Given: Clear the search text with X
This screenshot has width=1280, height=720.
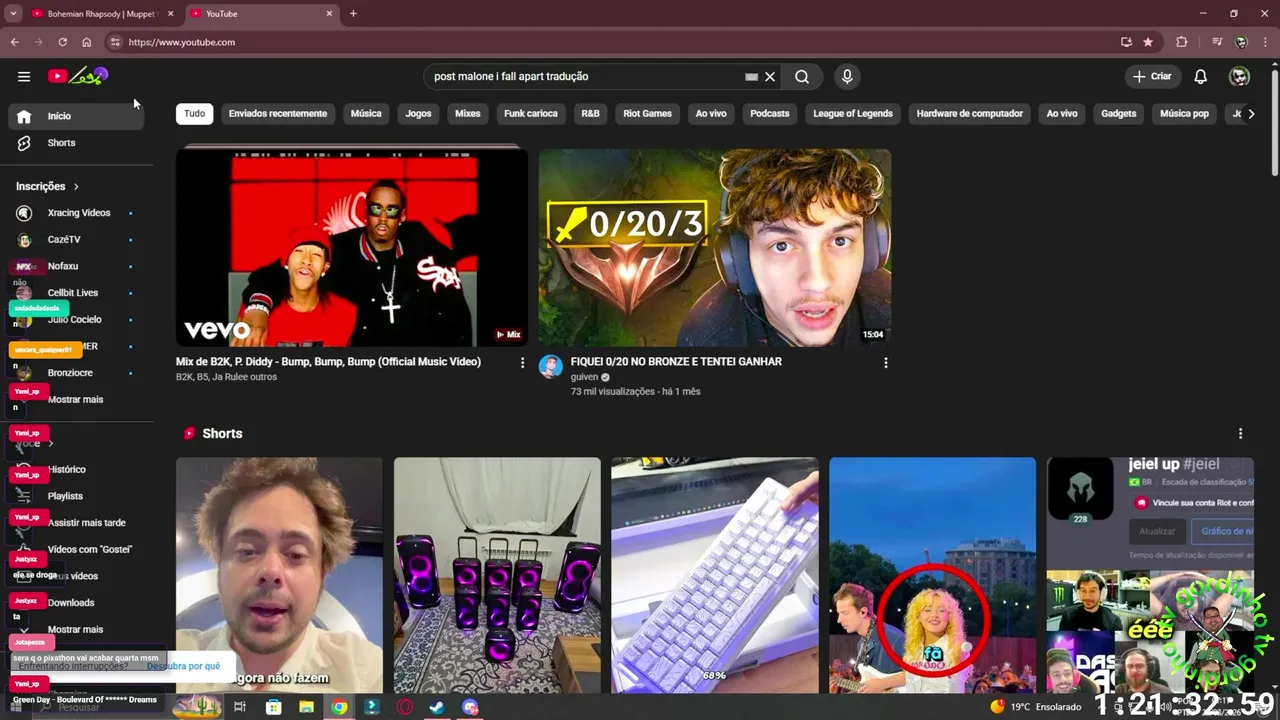Looking at the screenshot, I should click(770, 76).
